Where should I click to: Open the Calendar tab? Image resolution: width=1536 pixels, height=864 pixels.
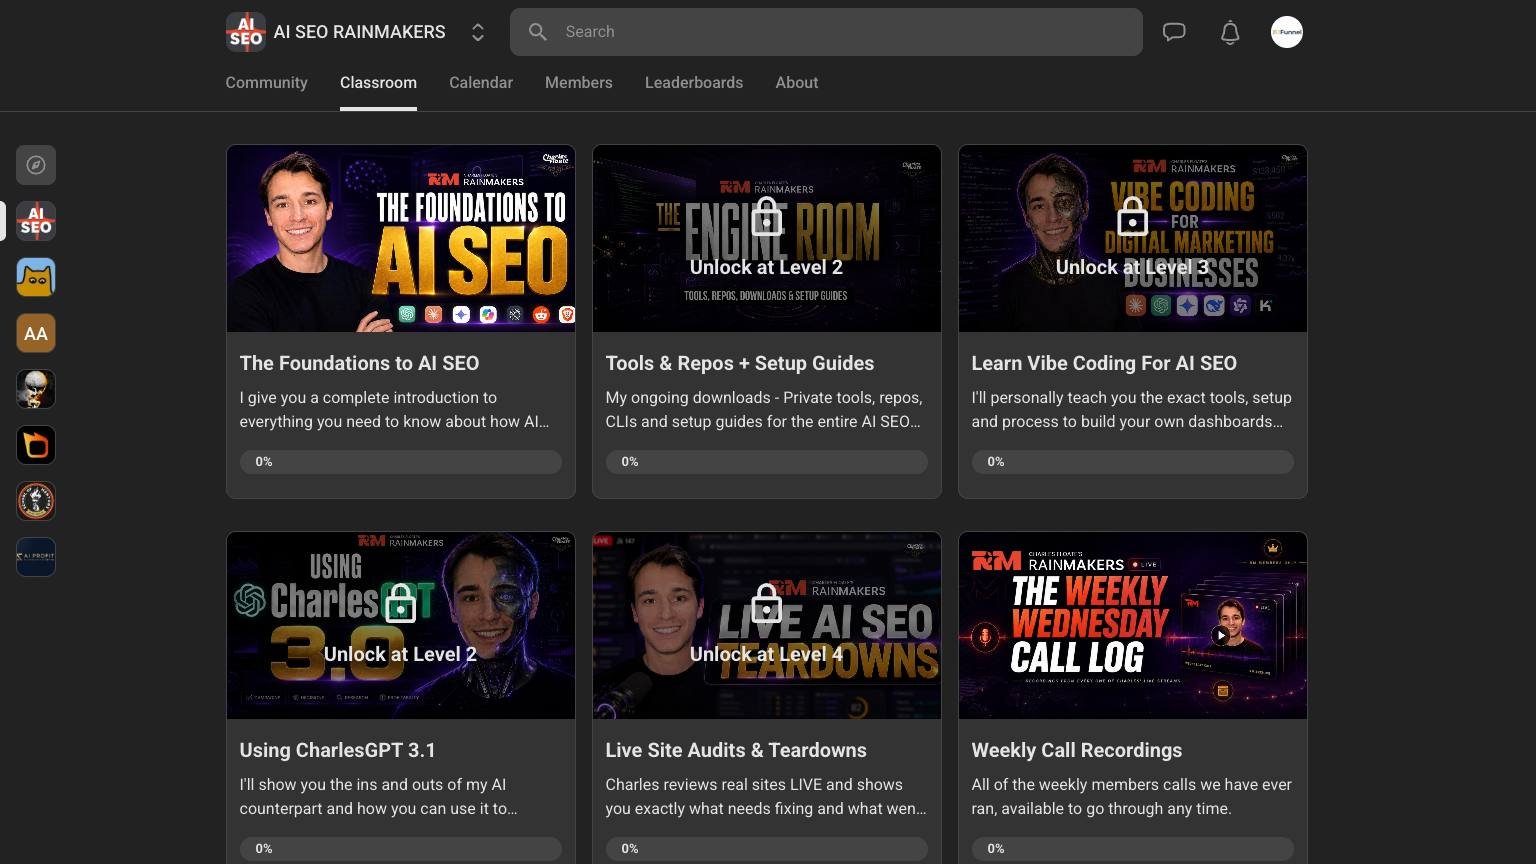coord(481,83)
